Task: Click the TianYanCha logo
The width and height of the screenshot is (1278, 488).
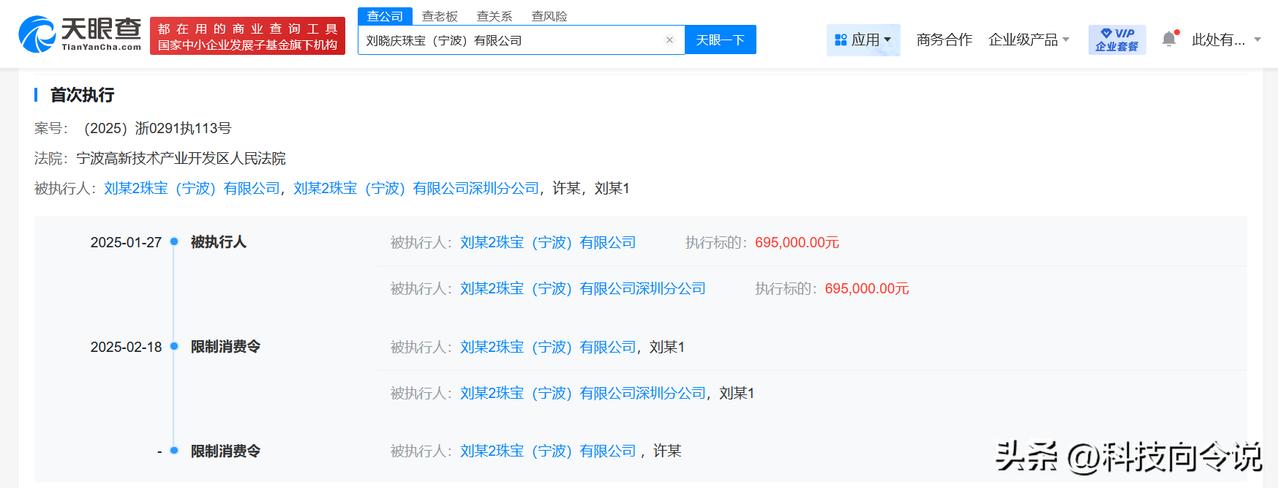Action: point(82,35)
